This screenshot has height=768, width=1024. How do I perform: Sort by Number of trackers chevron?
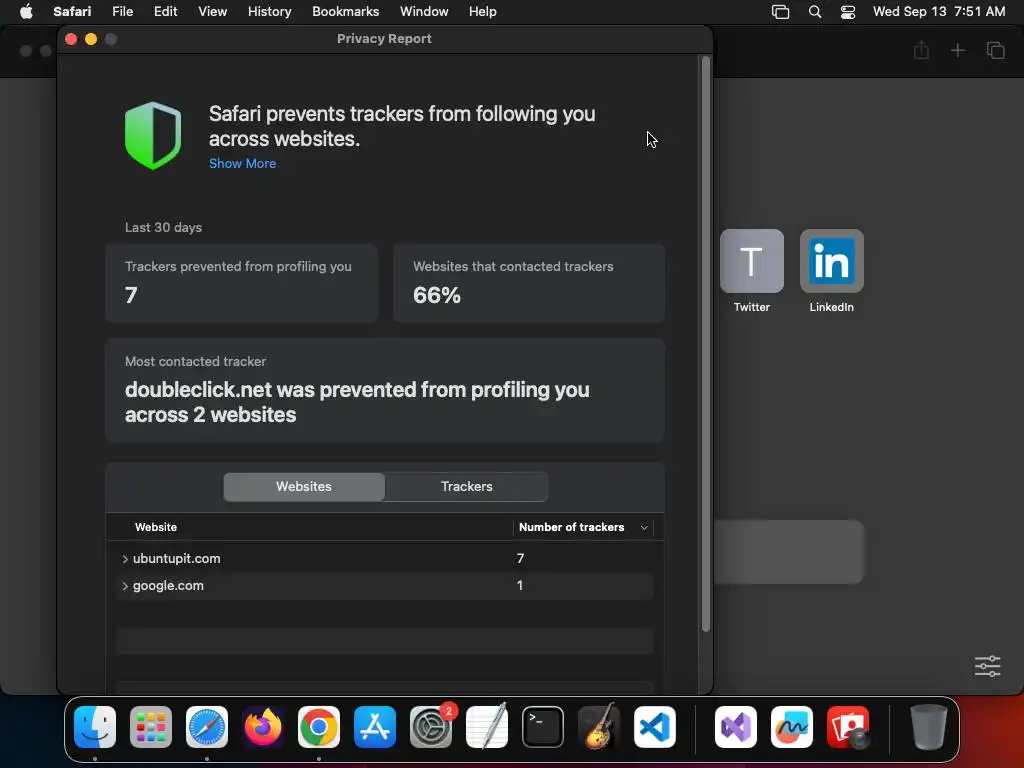coord(644,528)
